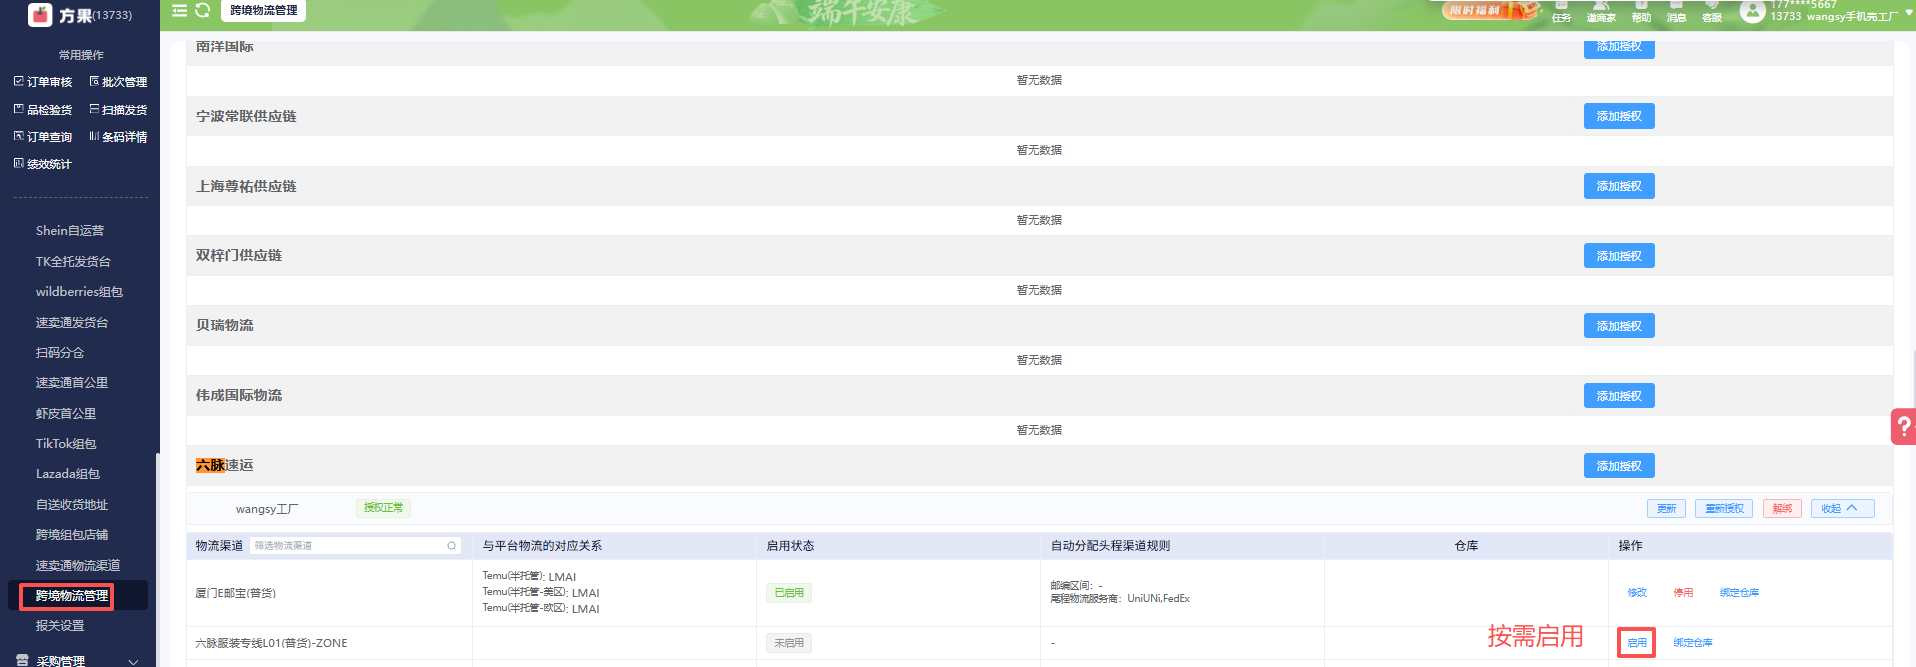Screen dimensions: 1916x667
Task: Open 任务 in the top bar
Action: point(1561,12)
